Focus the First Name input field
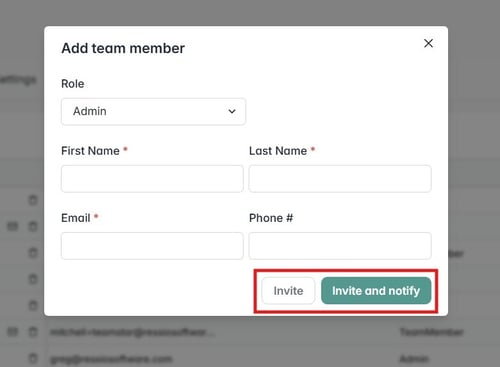This screenshot has height=367, width=500. click(152, 179)
